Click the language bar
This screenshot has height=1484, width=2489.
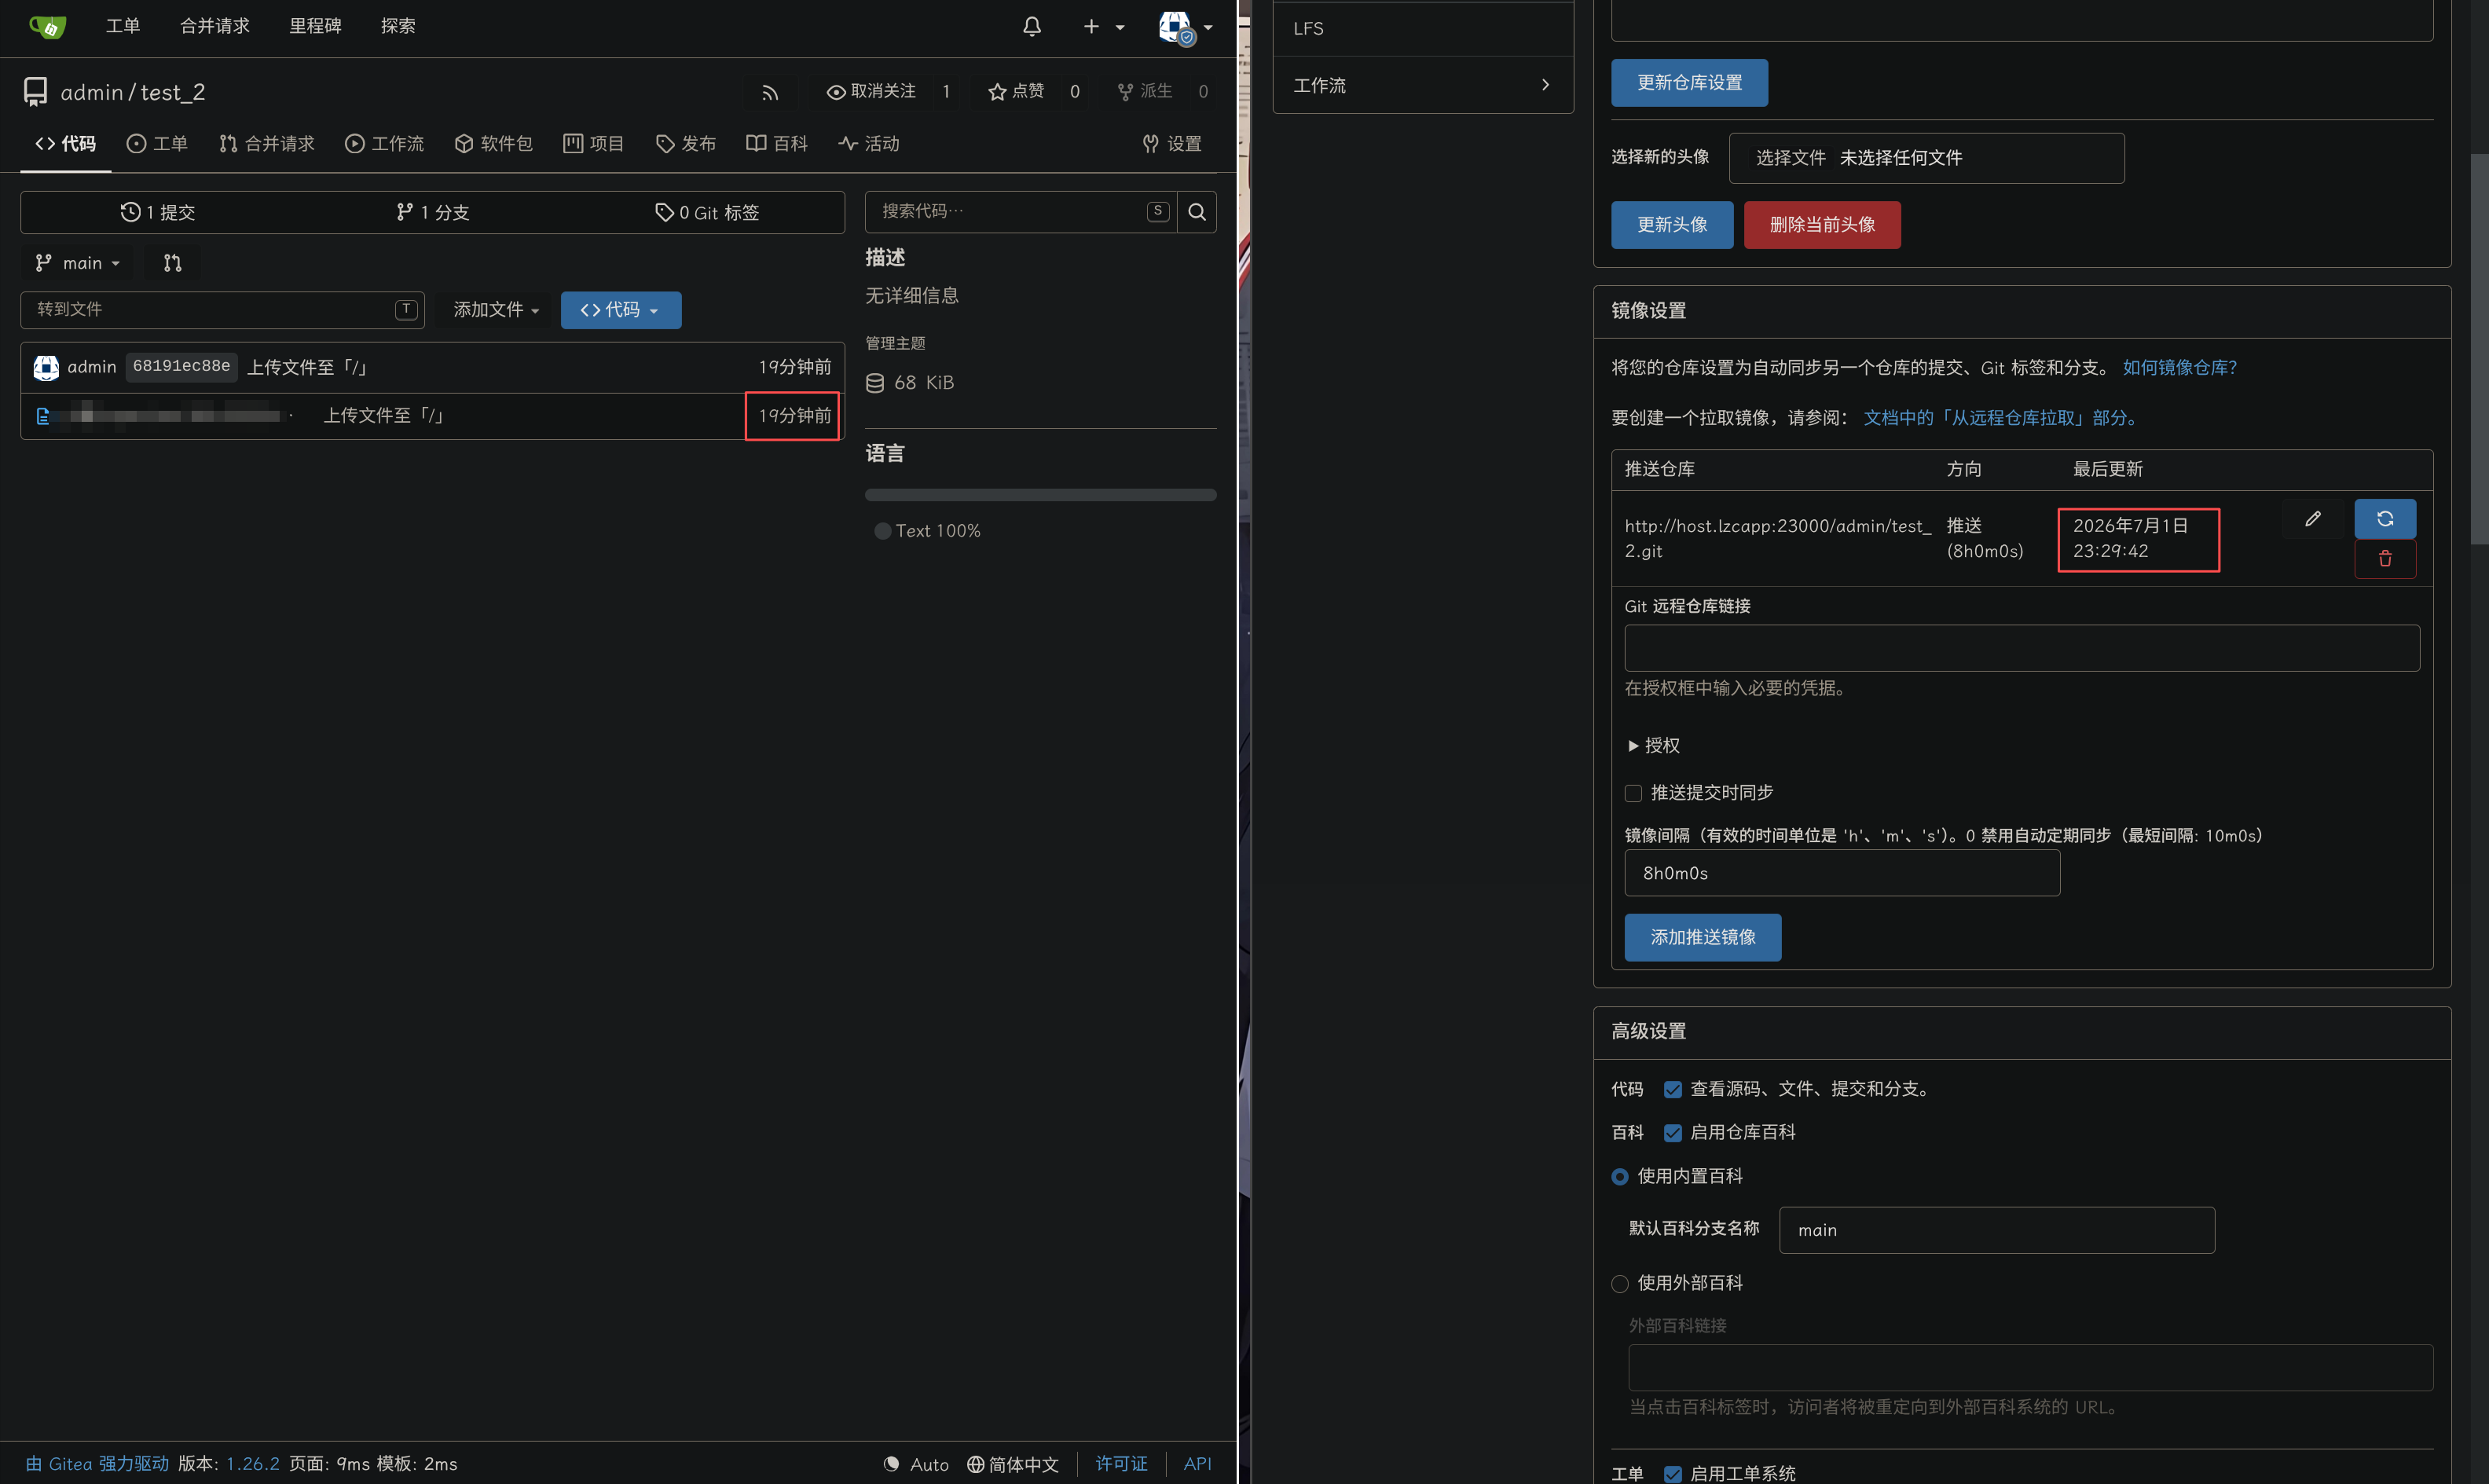1040,494
